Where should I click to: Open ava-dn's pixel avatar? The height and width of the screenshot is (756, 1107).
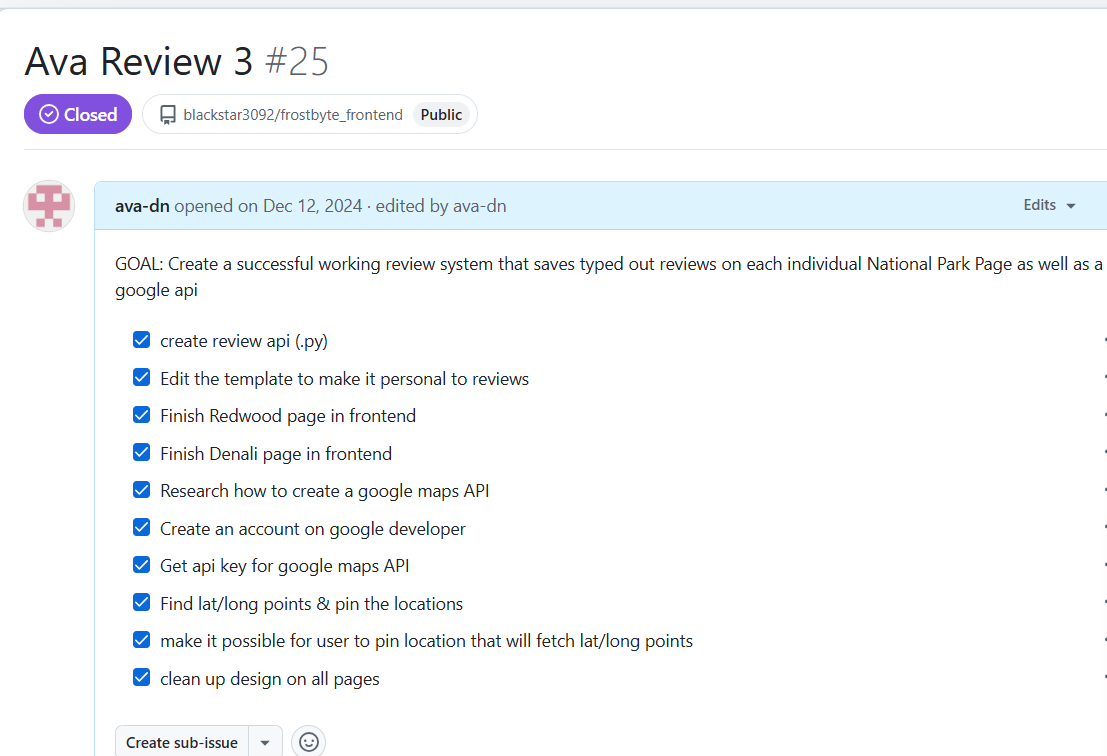pyautogui.click(x=49, y=206)
